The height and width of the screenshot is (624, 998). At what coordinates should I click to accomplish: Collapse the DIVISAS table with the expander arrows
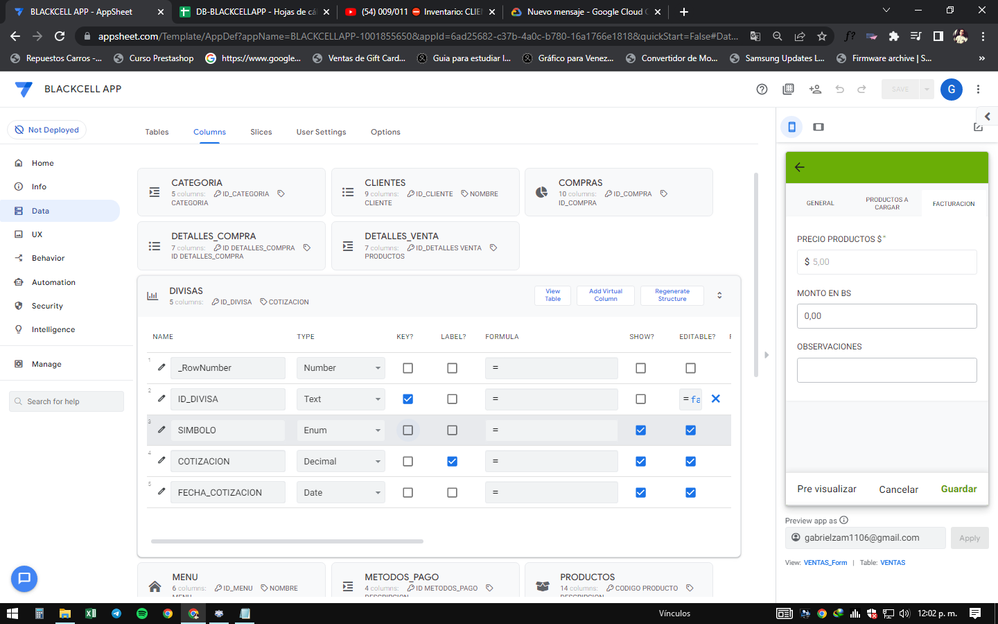tap(719, 295)
